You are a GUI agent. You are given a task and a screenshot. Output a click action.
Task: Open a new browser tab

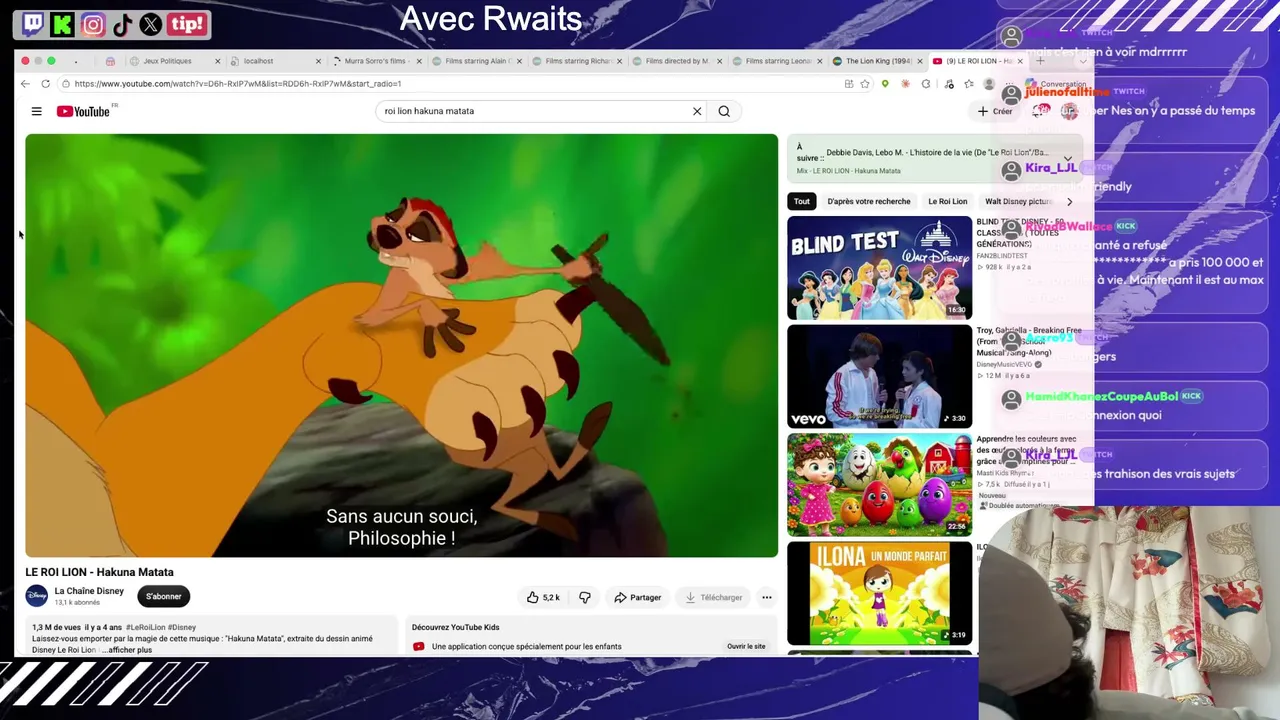click(1040, 61)
